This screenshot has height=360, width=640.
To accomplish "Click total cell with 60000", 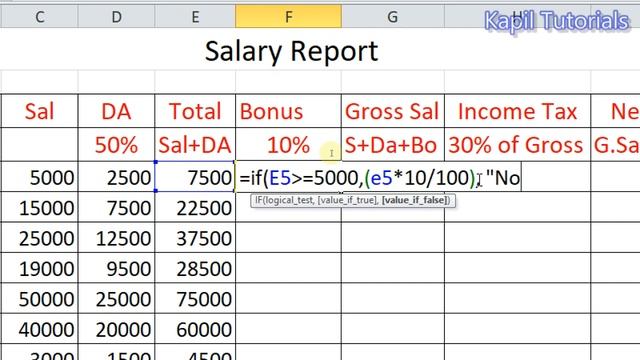I will (195, 329).
